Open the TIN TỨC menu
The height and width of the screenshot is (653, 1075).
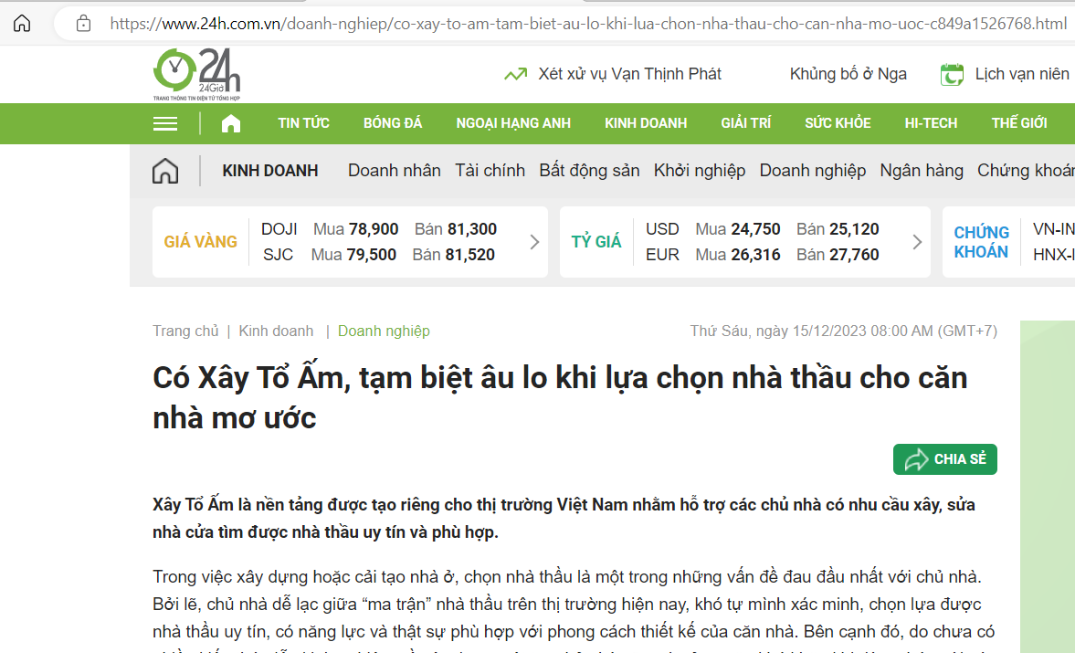pos(303,123)
